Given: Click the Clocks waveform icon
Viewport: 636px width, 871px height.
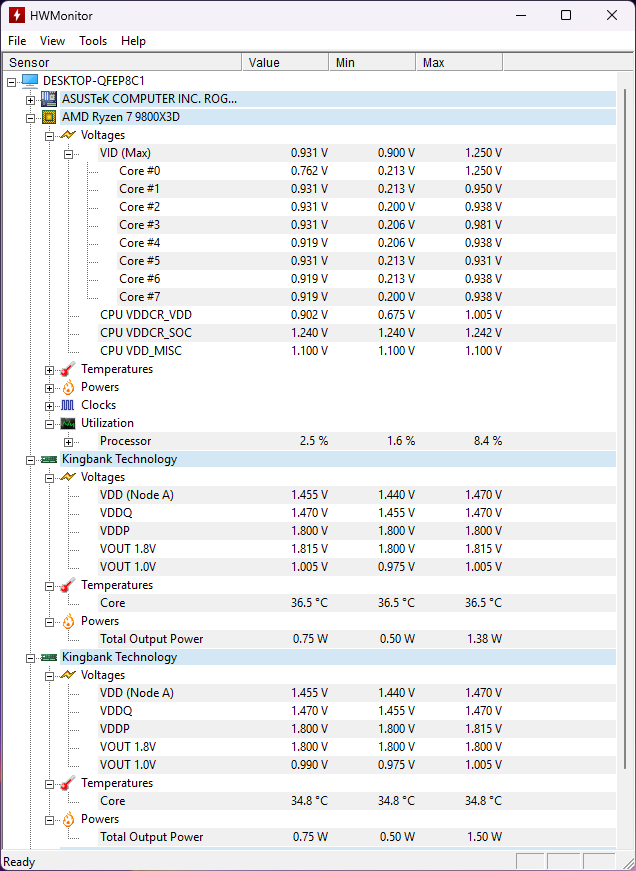Looking at the screenshot, I should 68,405.
